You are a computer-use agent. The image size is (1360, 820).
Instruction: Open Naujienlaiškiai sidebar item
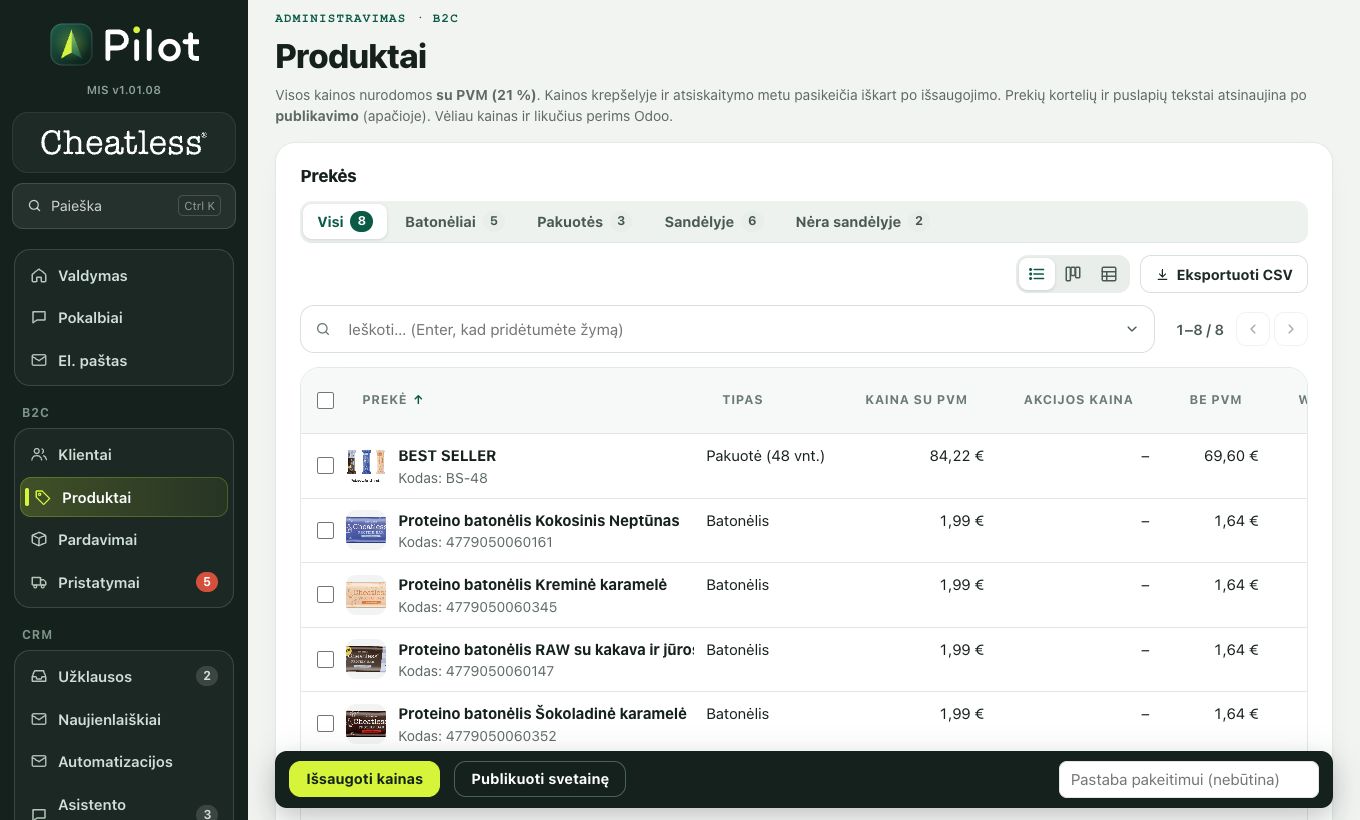click(x=124, y=720)
